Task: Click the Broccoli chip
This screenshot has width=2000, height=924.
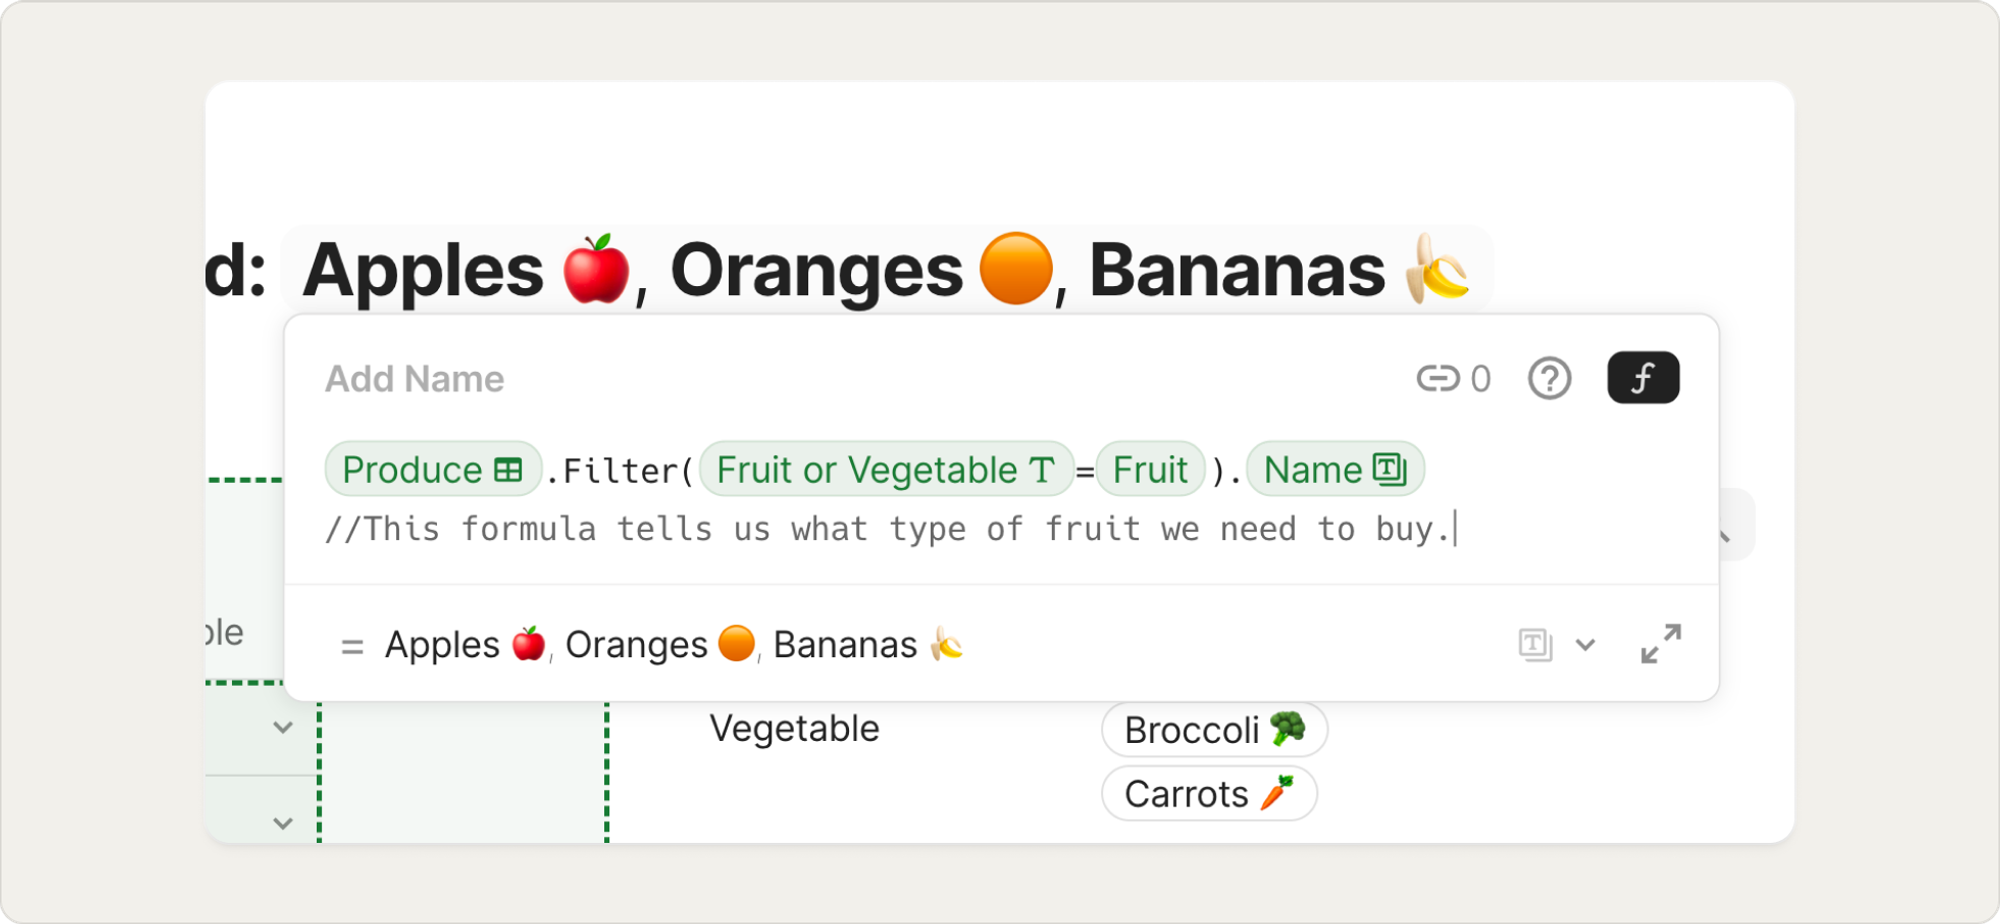Action: [x=1214, y=730]
